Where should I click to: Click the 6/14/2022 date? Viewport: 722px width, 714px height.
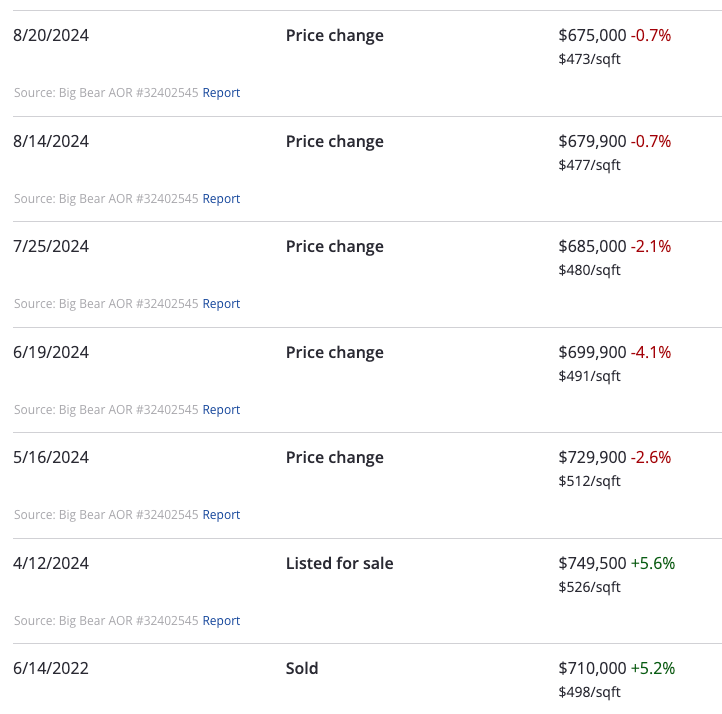pos(51,669)
